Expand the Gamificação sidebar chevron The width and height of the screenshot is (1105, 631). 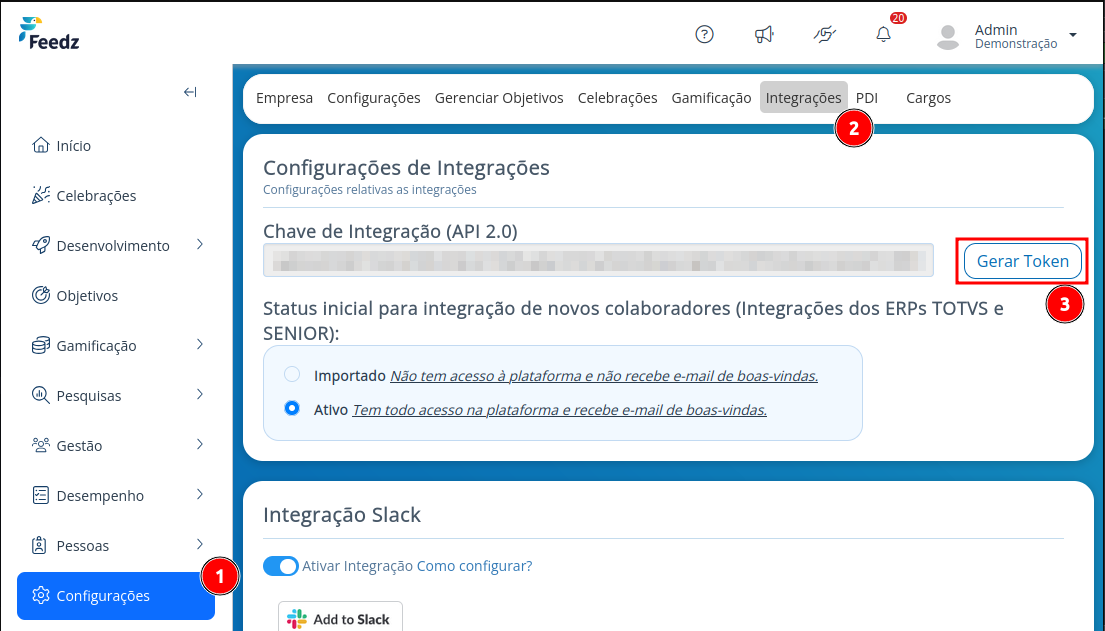point(199,344)
